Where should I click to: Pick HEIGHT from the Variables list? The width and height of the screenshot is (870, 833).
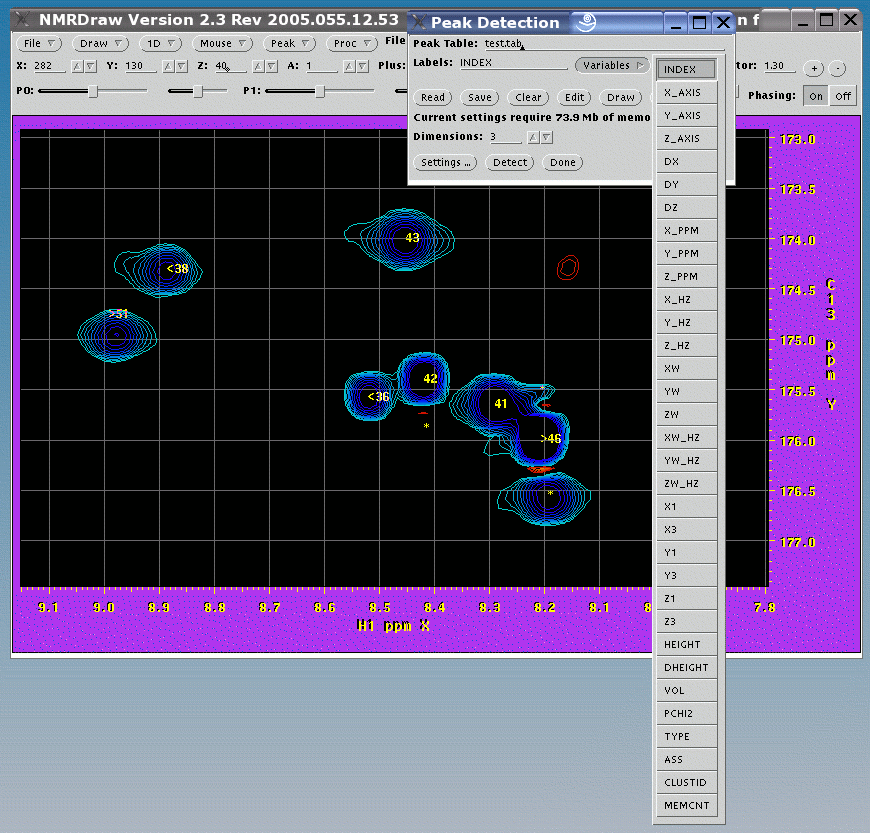coord(686,644)
